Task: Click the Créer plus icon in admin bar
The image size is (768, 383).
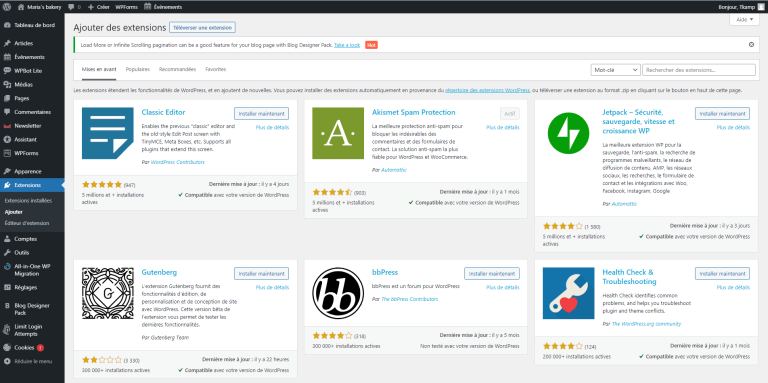Action: click(x=90, y=7)
